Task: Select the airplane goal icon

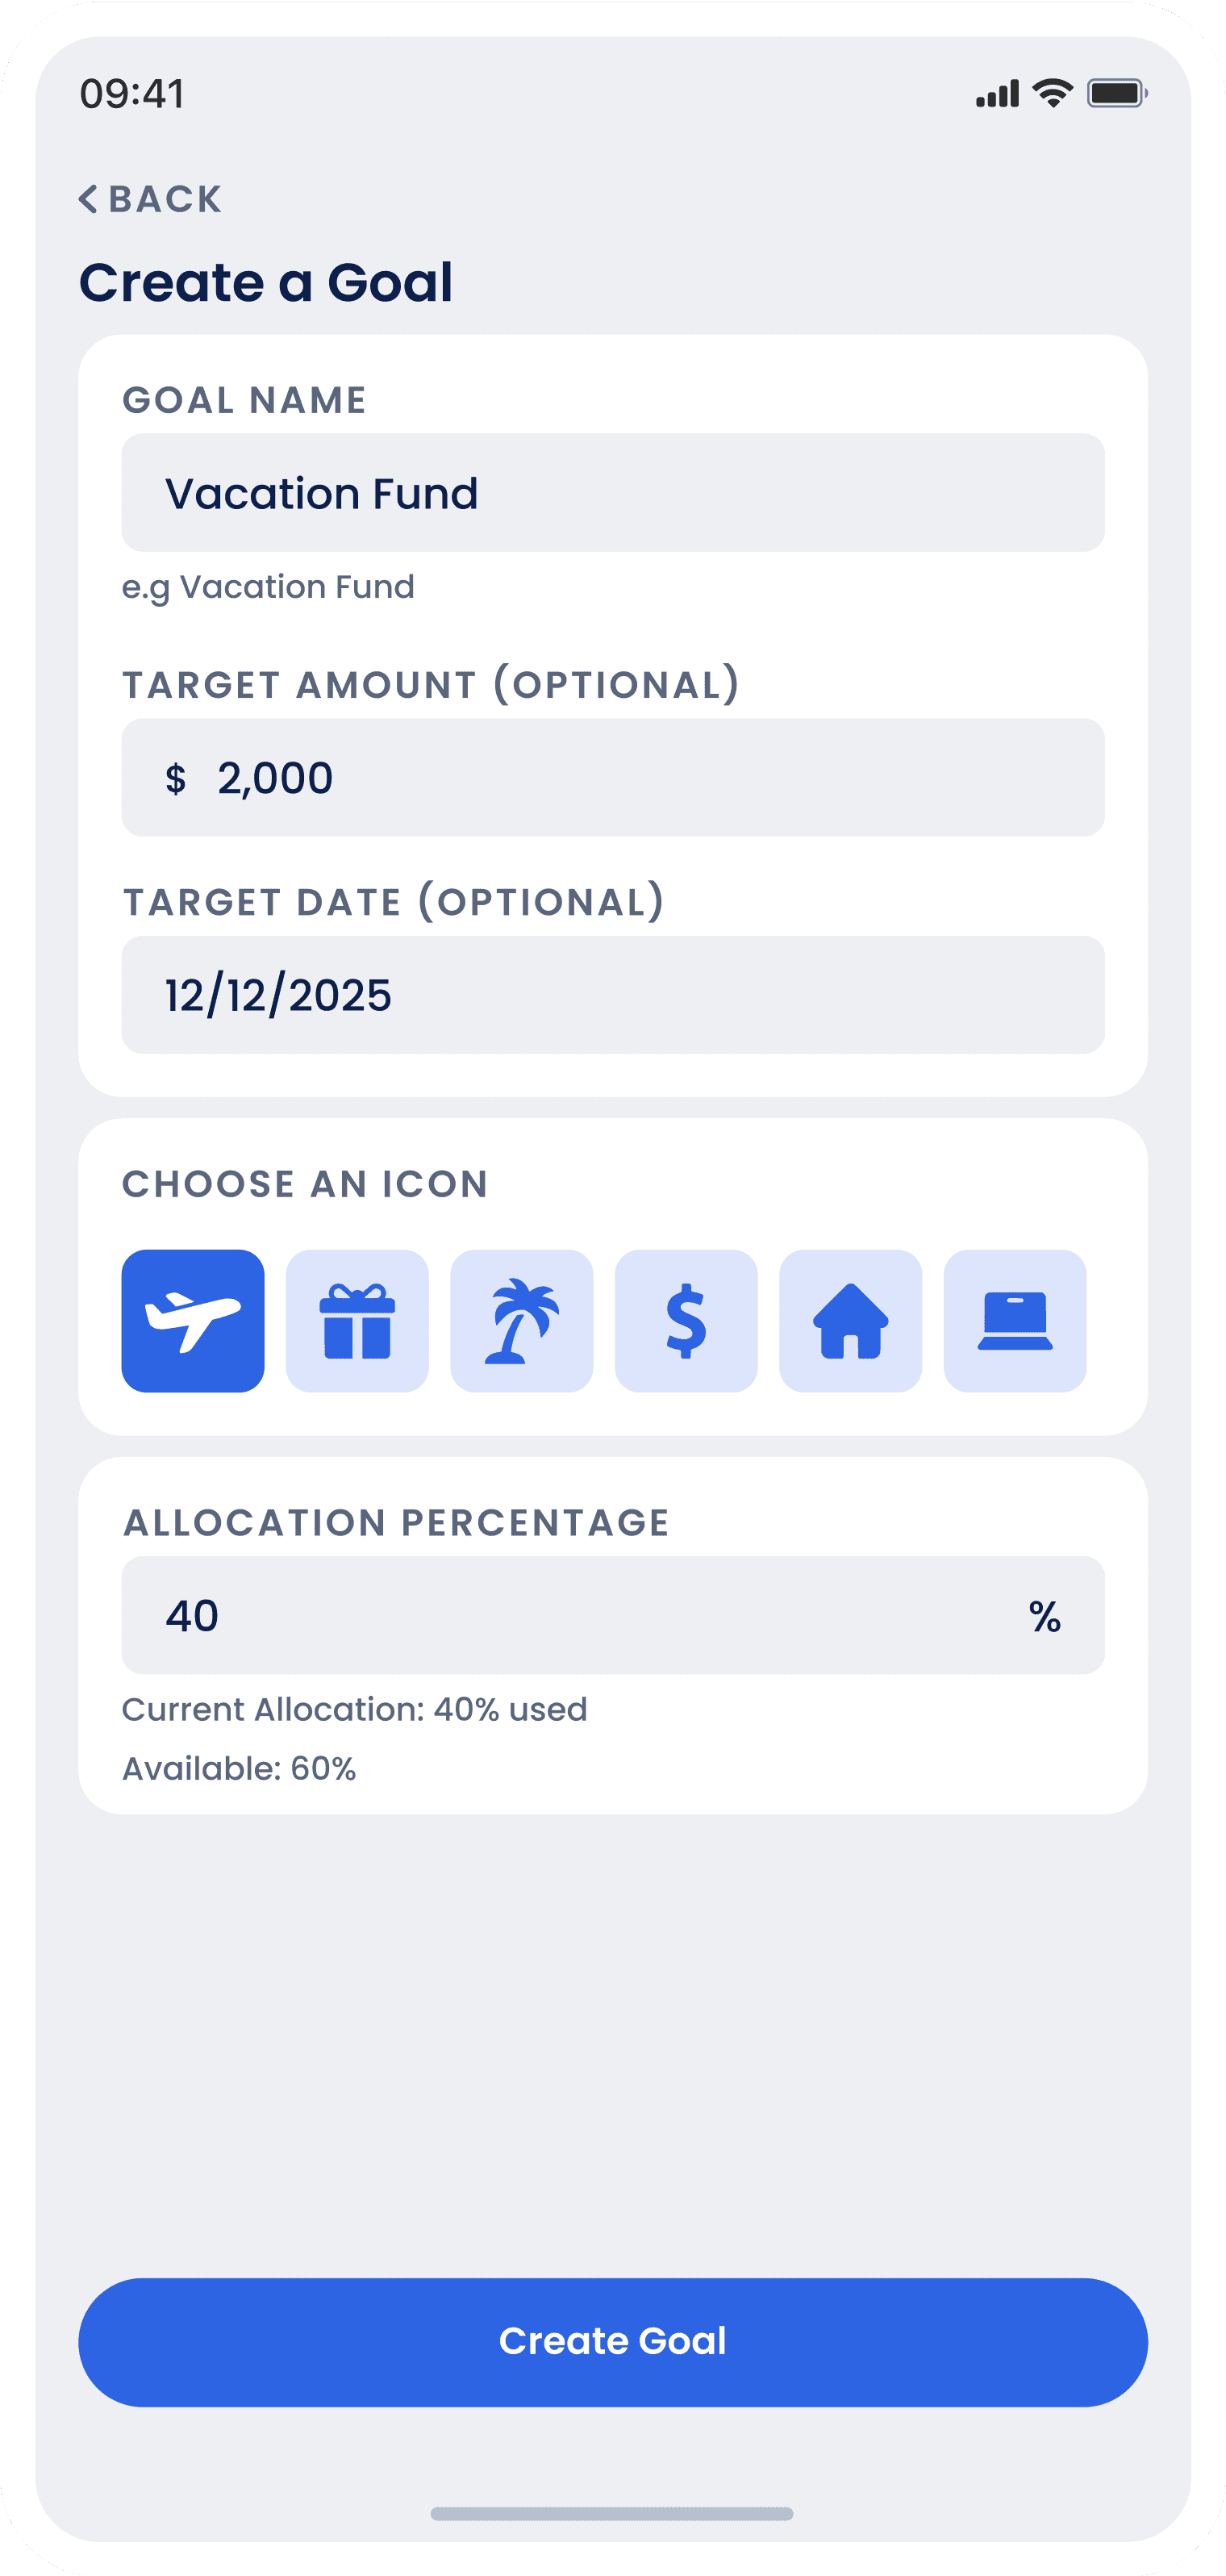Action: [x=193, y=1320]
